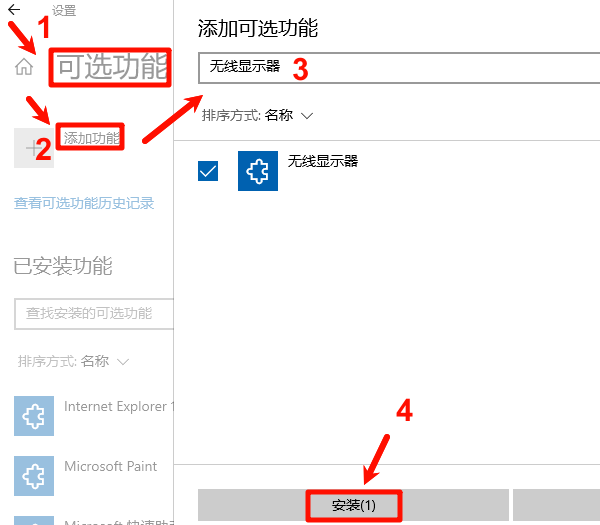Click 无线显示器 puzzle piece icon

point(258,171)
